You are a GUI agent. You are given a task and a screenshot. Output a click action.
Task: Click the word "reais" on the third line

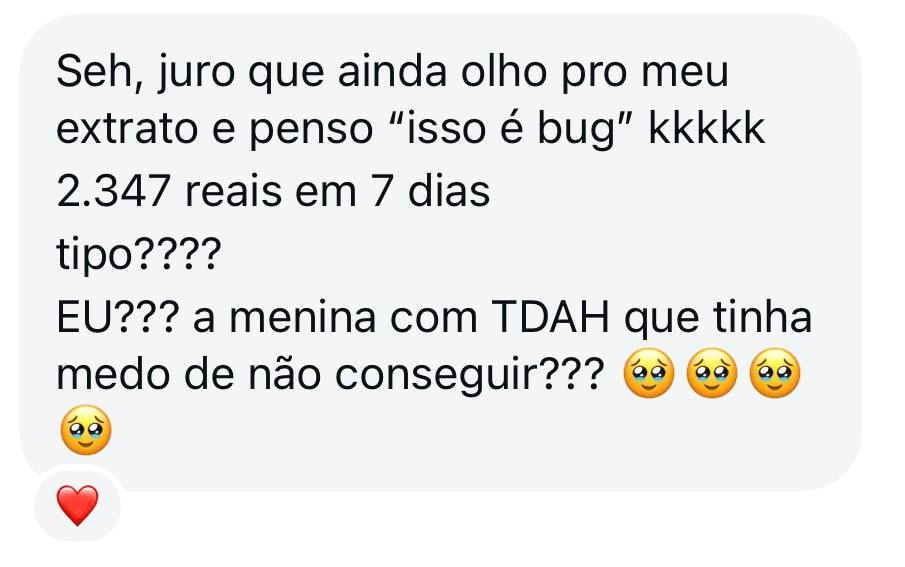point(233,191)
